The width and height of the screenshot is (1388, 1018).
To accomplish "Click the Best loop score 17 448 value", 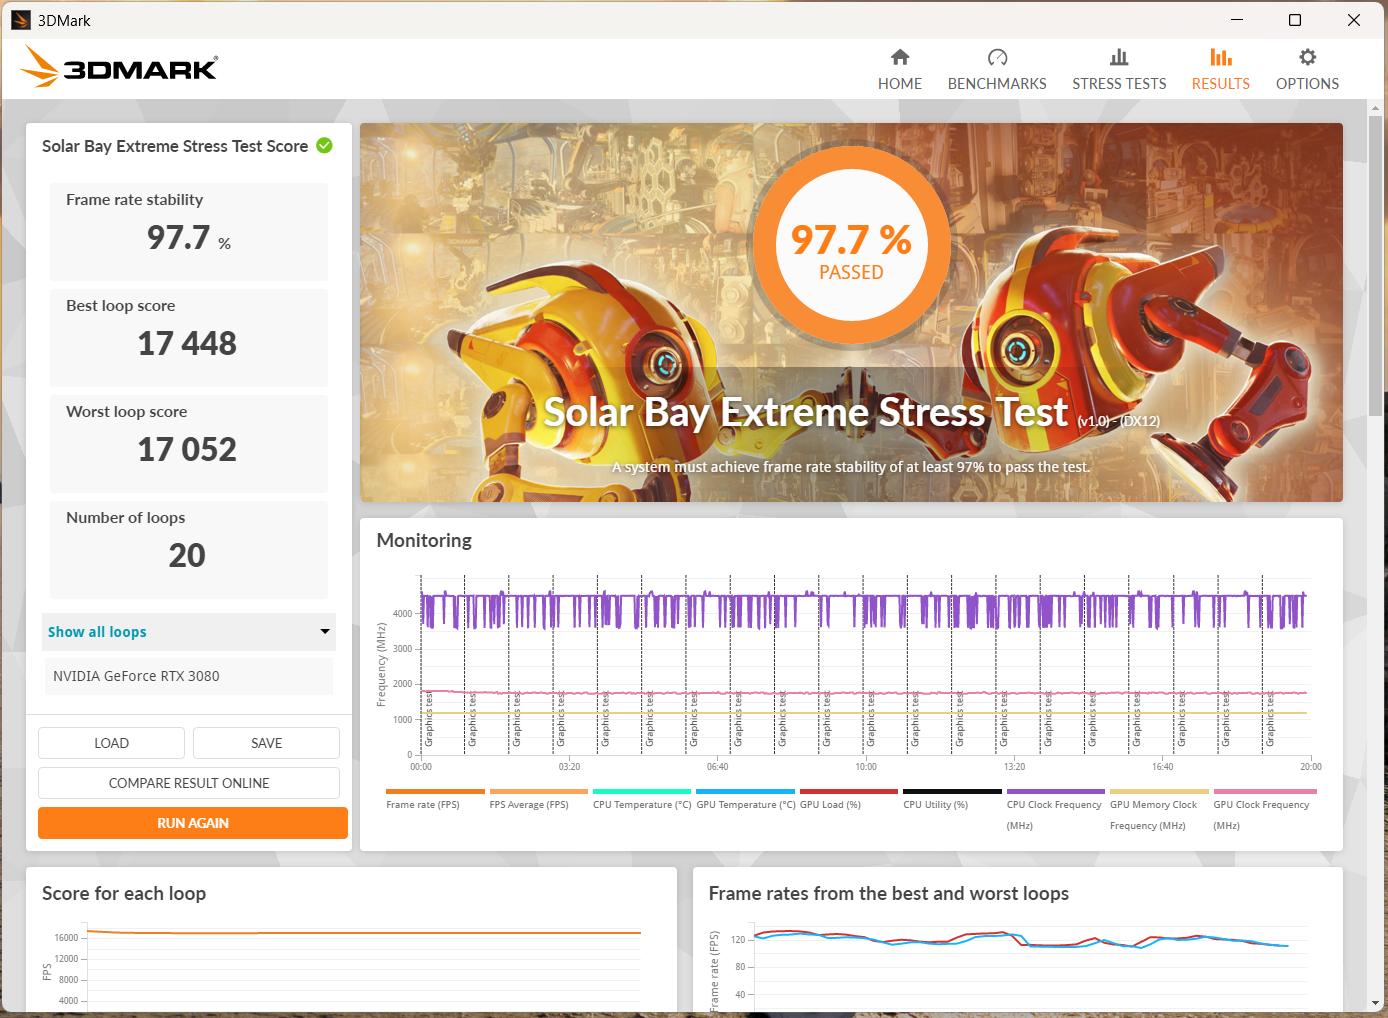I will [x=187, y=343].
